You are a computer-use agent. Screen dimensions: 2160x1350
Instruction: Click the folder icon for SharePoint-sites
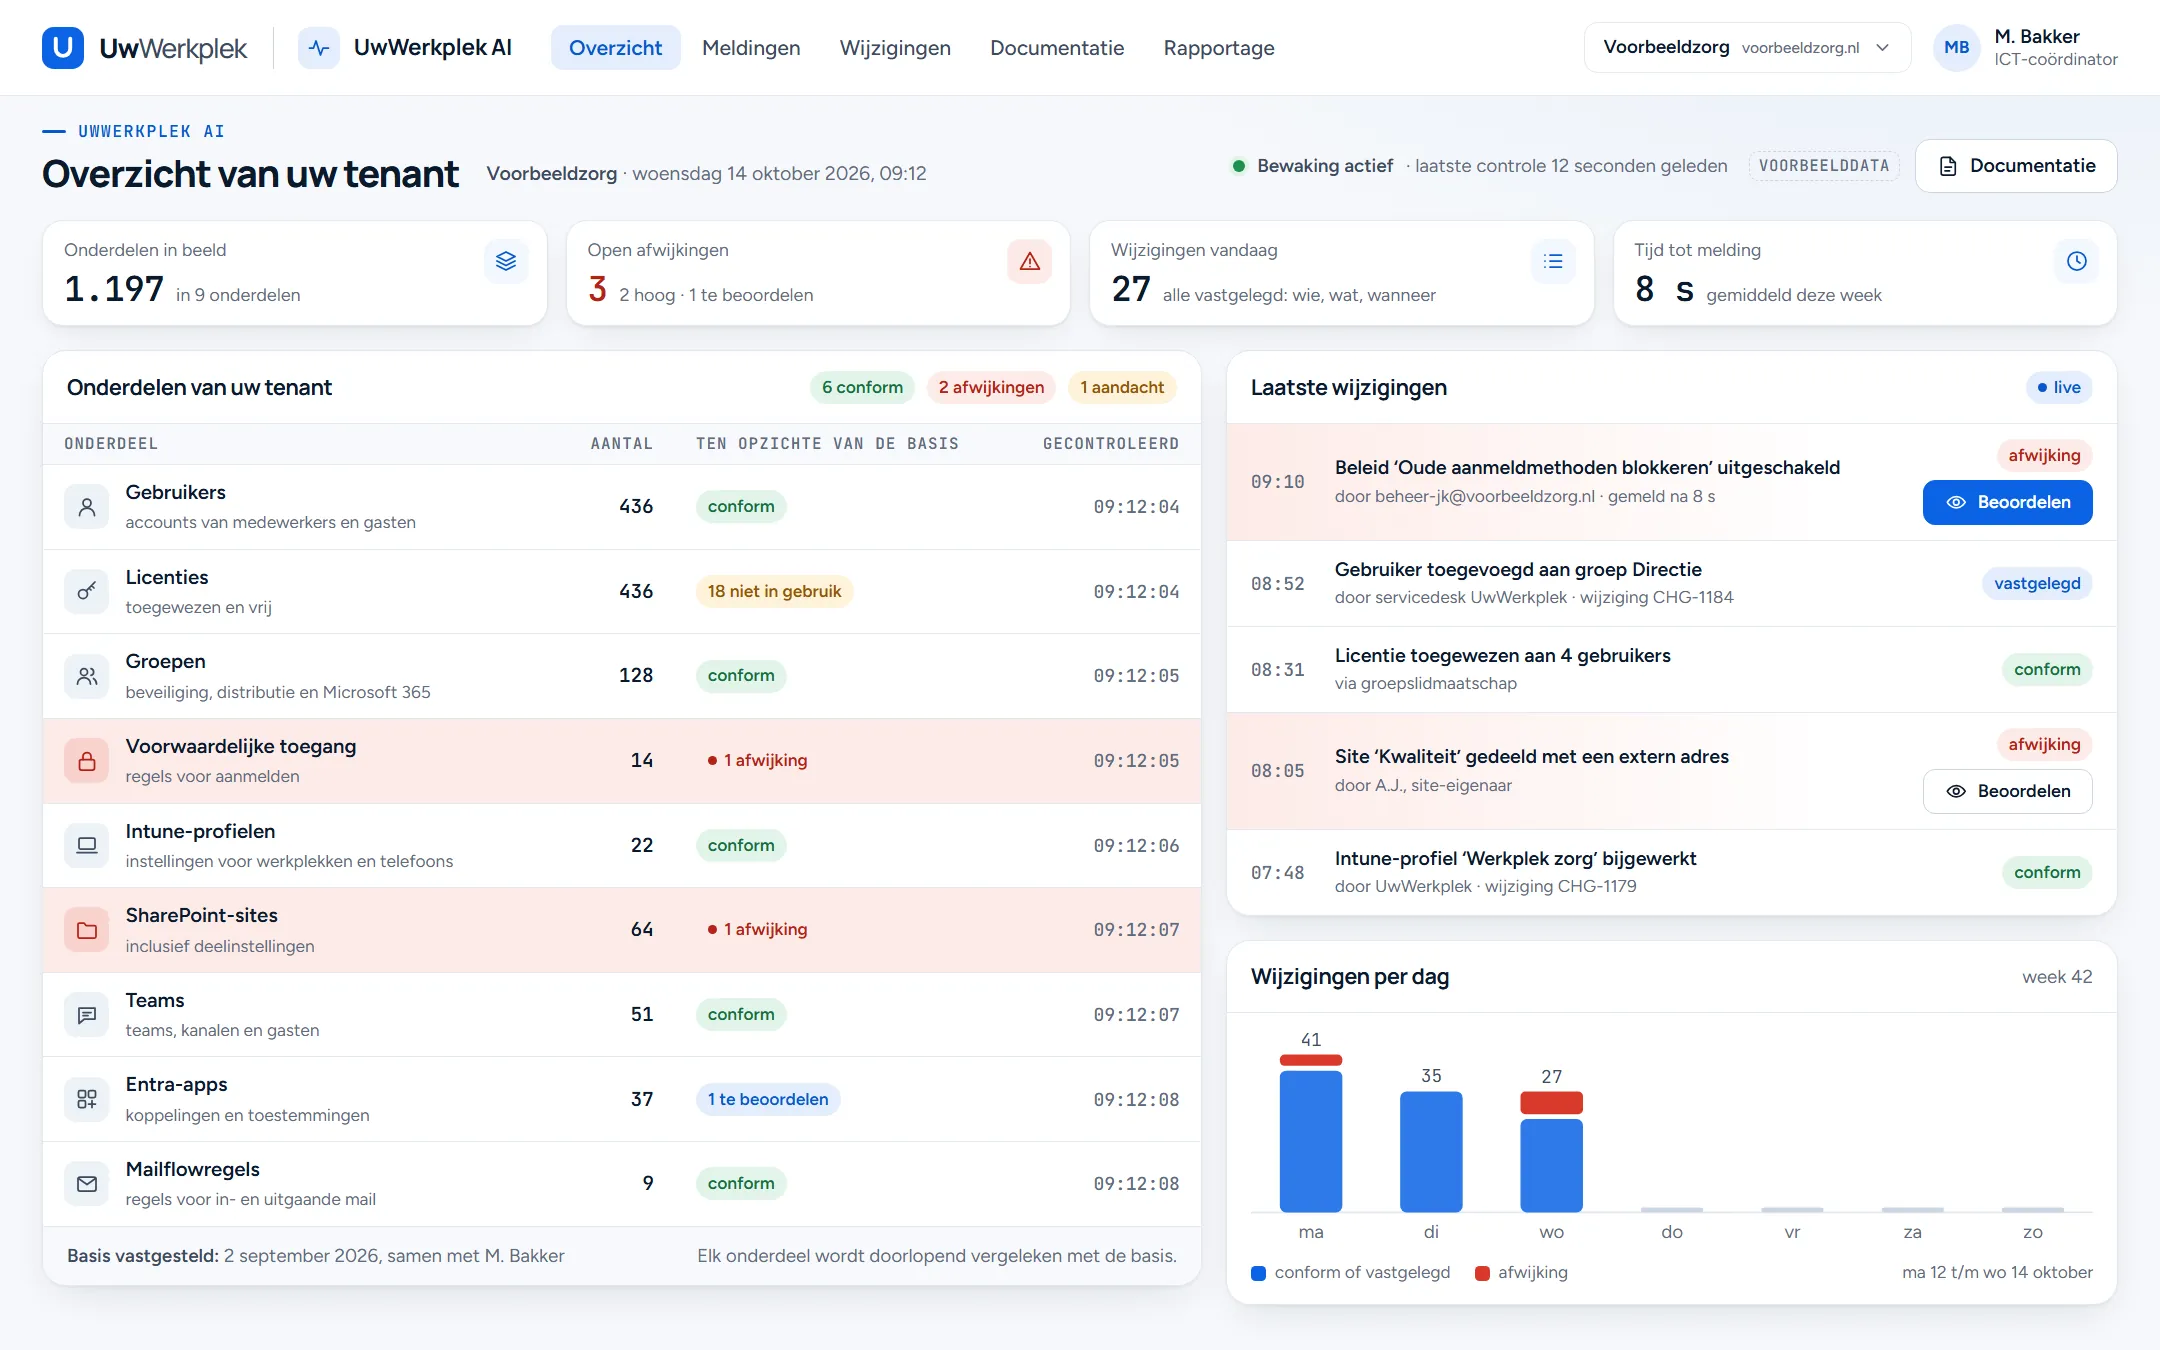[87, 930]
